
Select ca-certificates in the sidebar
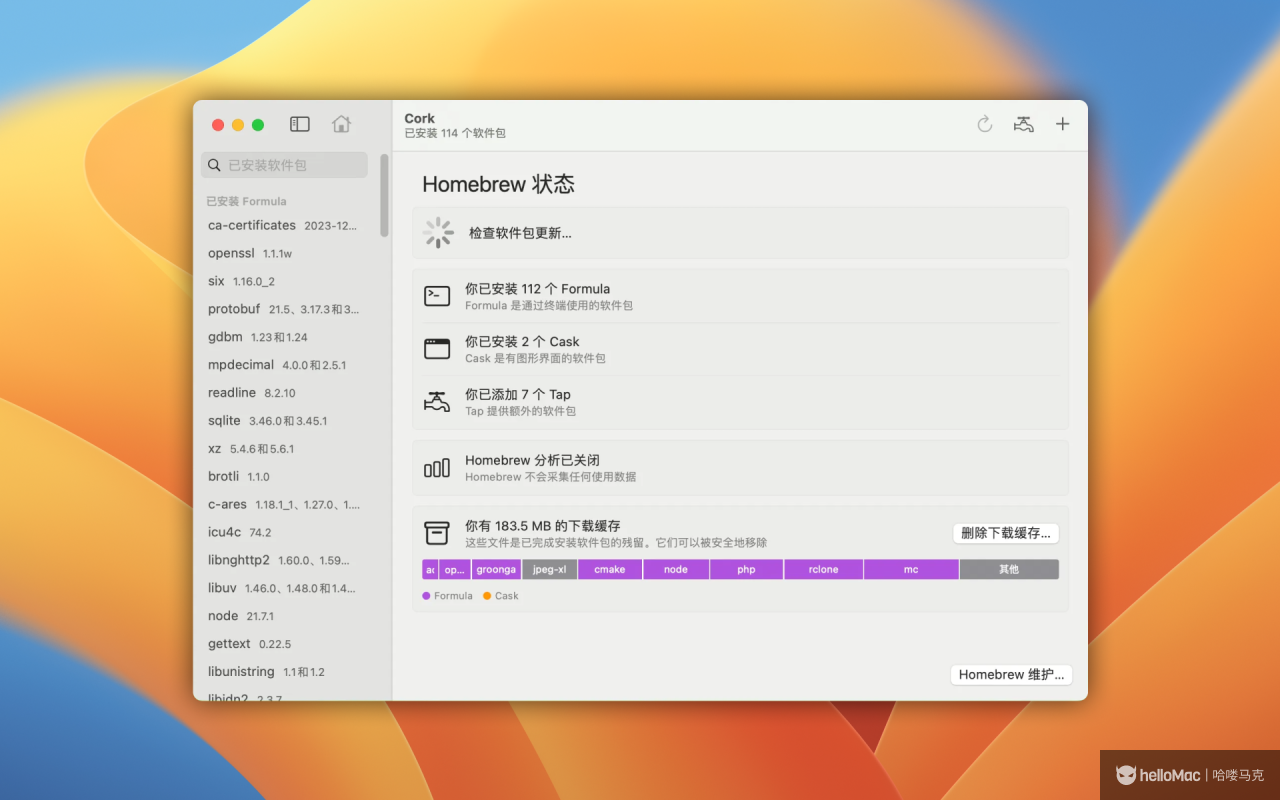coord(284,225)
